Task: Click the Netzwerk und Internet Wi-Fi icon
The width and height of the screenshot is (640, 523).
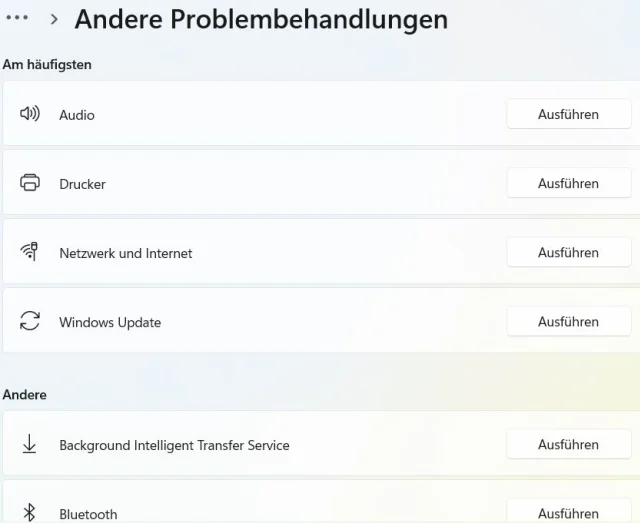Action: coord(30,252)
